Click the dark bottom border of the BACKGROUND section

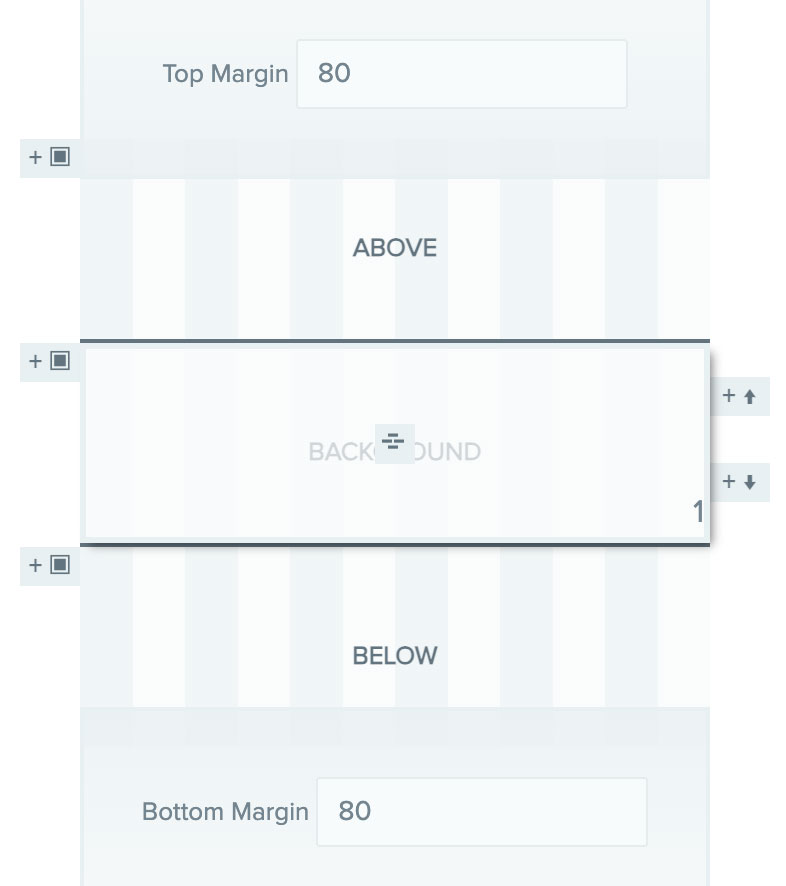coord(394,543)
